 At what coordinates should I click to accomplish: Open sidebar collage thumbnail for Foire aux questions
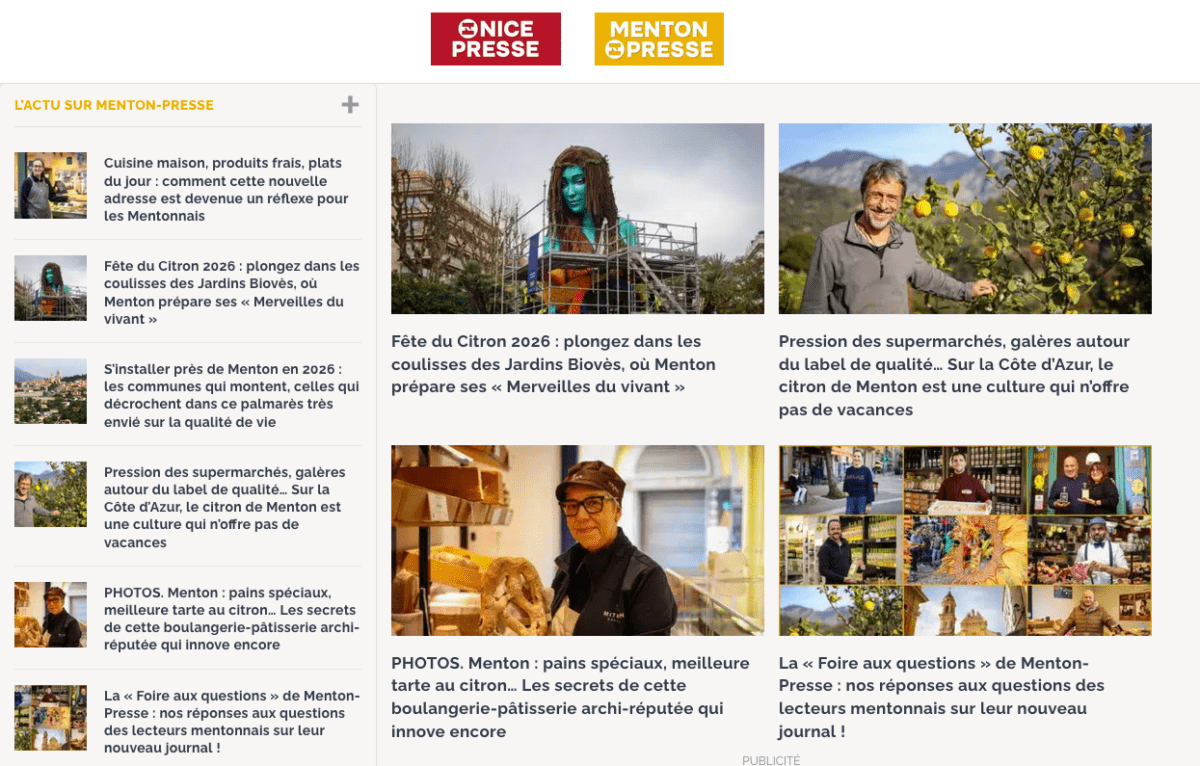(x=51, y=718)
